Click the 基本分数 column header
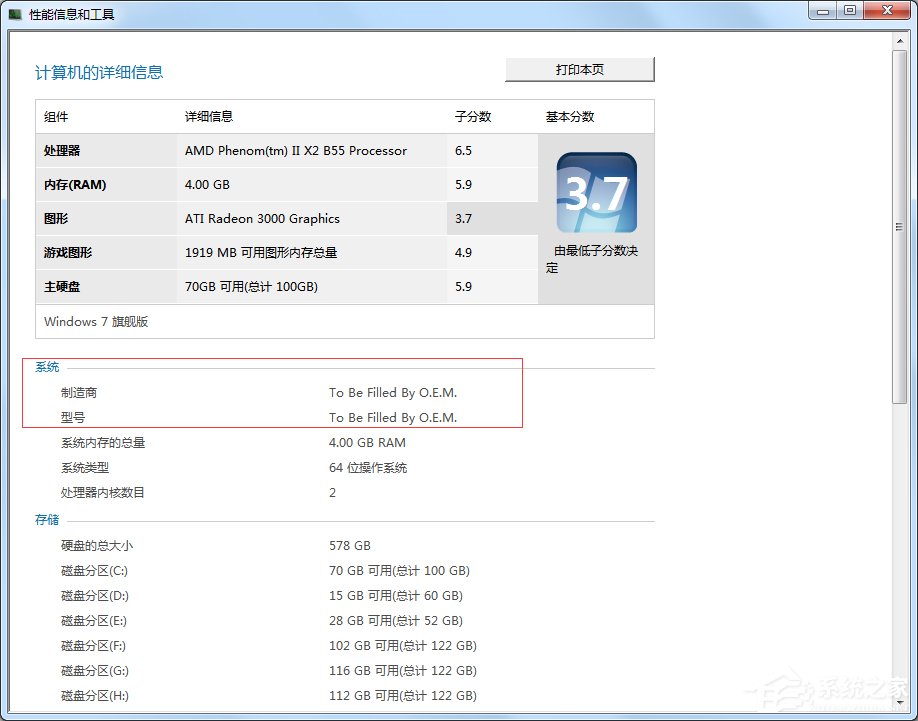Screen dimensions: 918x721 568,116
